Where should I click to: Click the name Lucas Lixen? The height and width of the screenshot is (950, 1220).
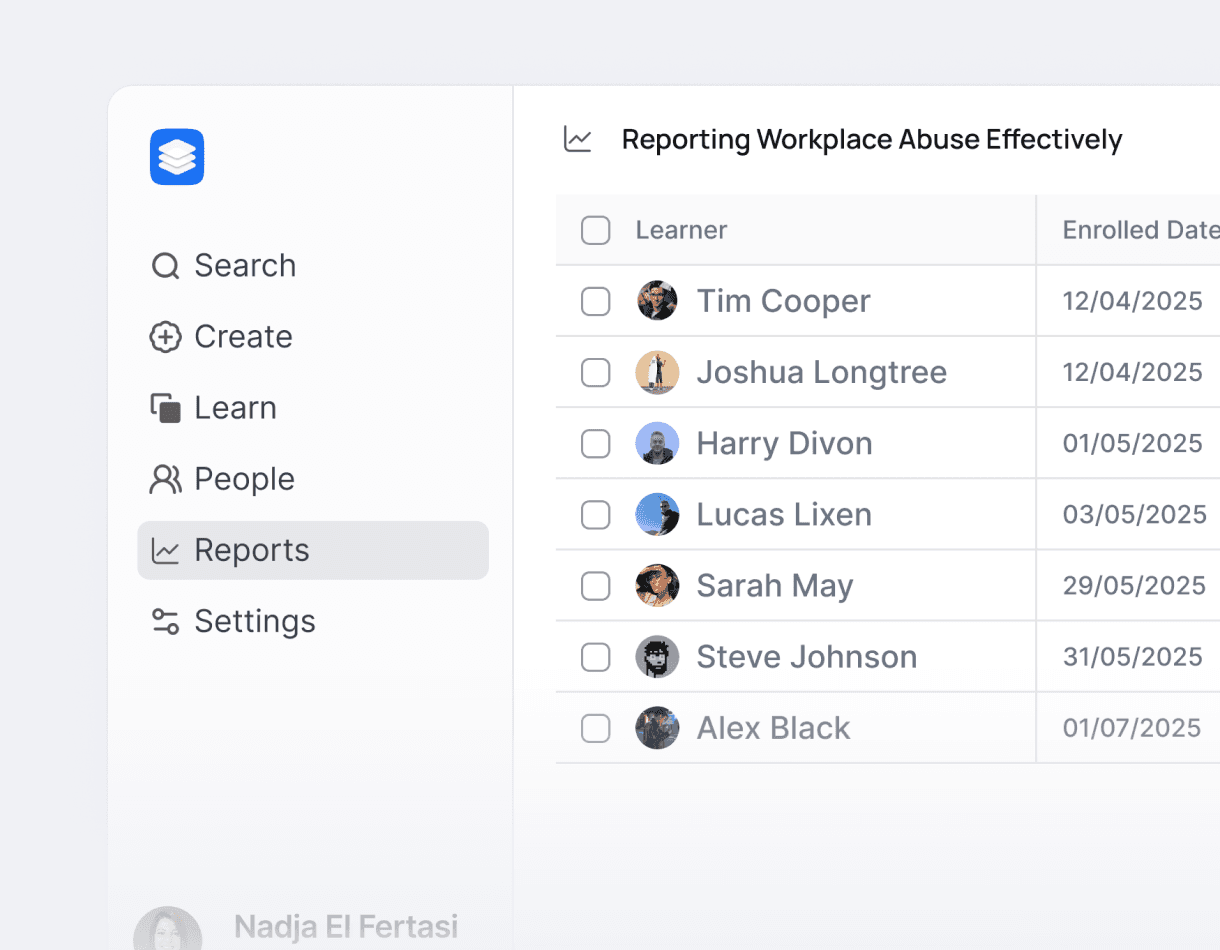coord(784,514)
